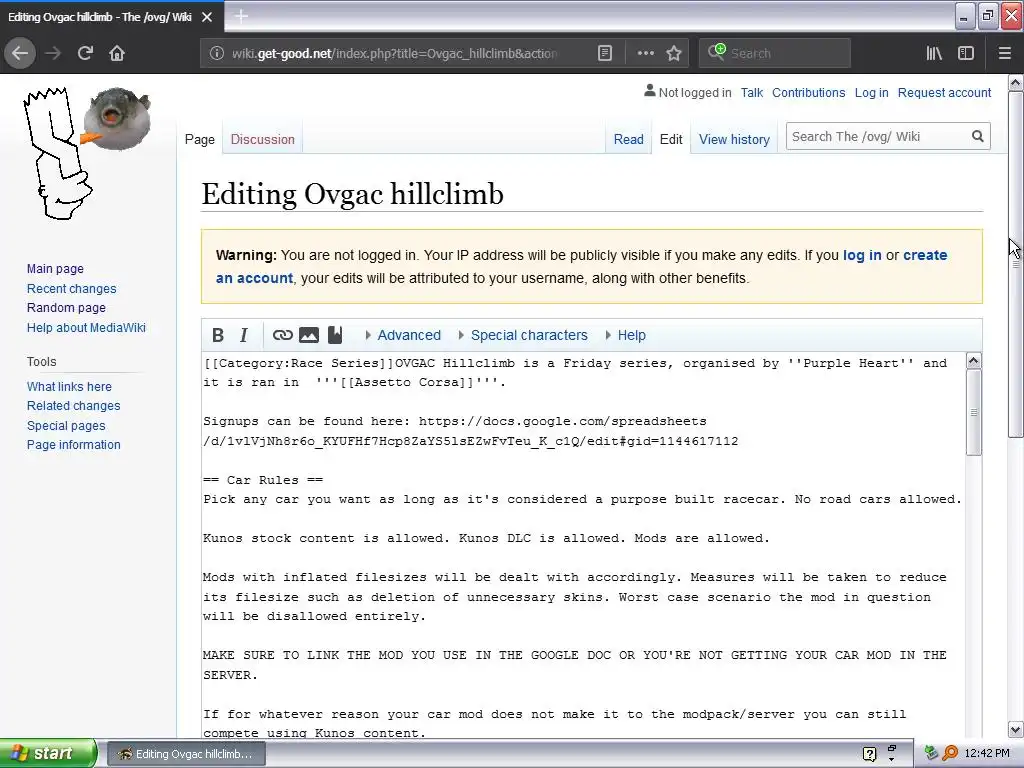Open the browser home page
The width and height of the screenshot is (1024, 768).
coord(117,54)
